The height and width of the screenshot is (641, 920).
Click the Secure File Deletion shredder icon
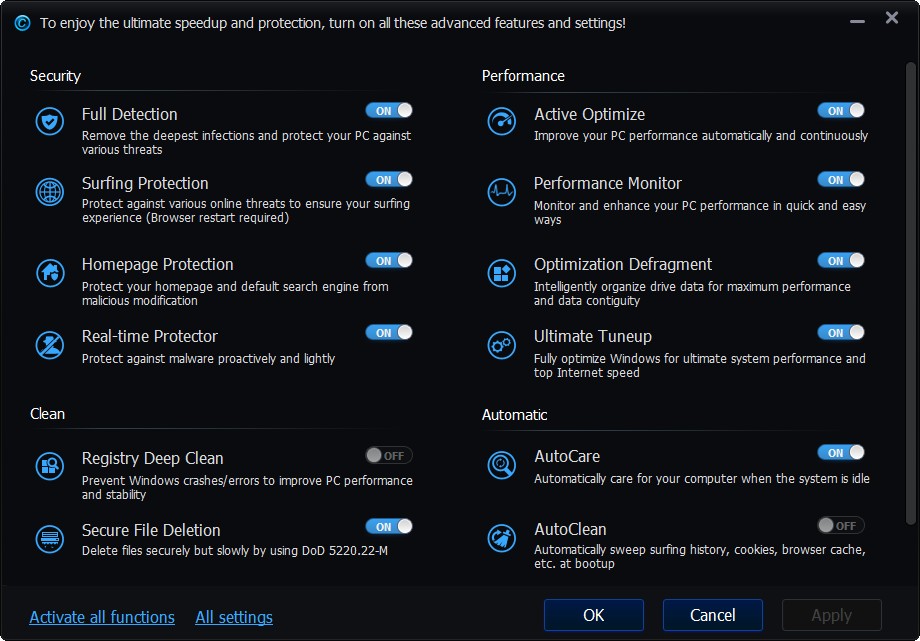50,539
